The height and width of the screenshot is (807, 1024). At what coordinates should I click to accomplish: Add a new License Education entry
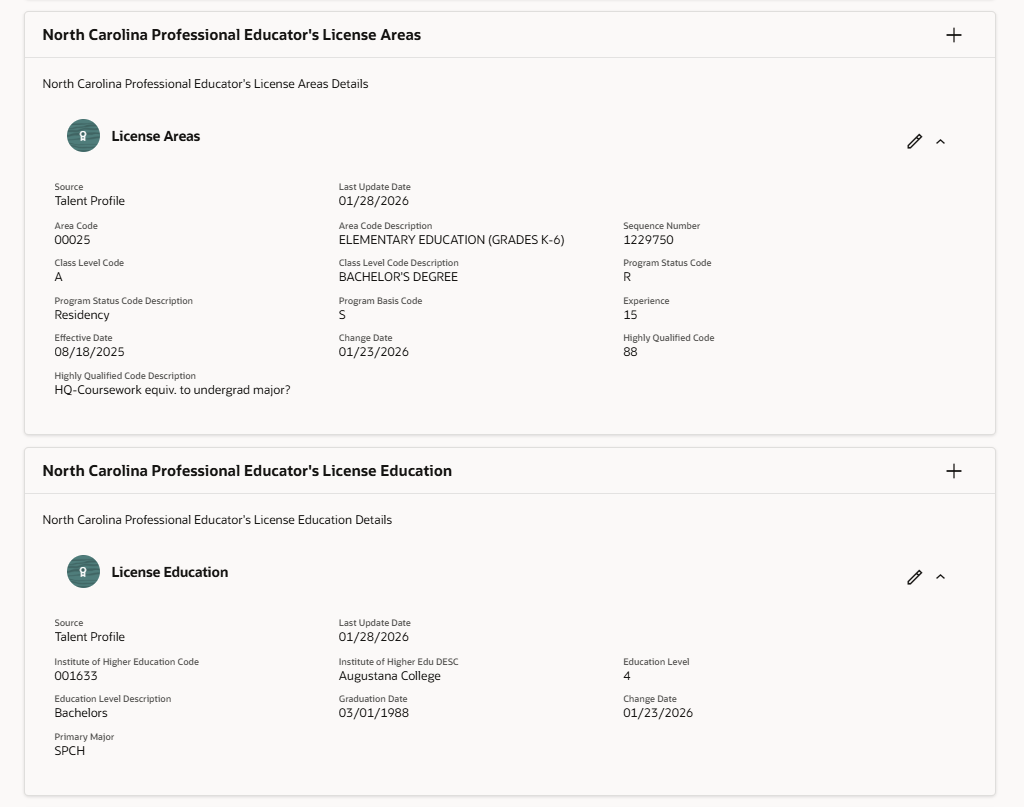coord(953,471)
